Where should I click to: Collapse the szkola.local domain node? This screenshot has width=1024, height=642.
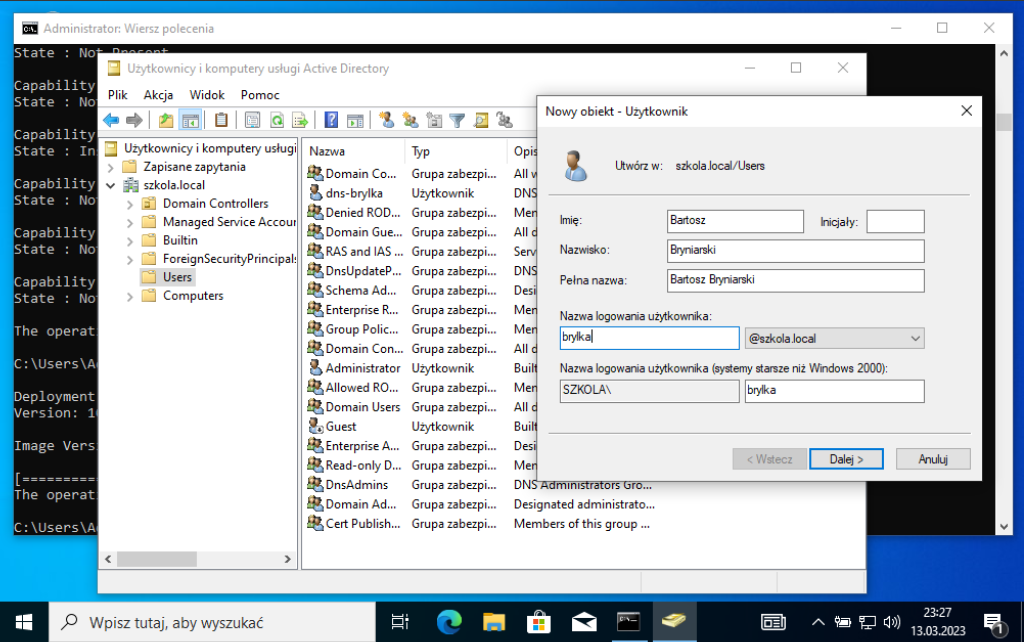110,185
